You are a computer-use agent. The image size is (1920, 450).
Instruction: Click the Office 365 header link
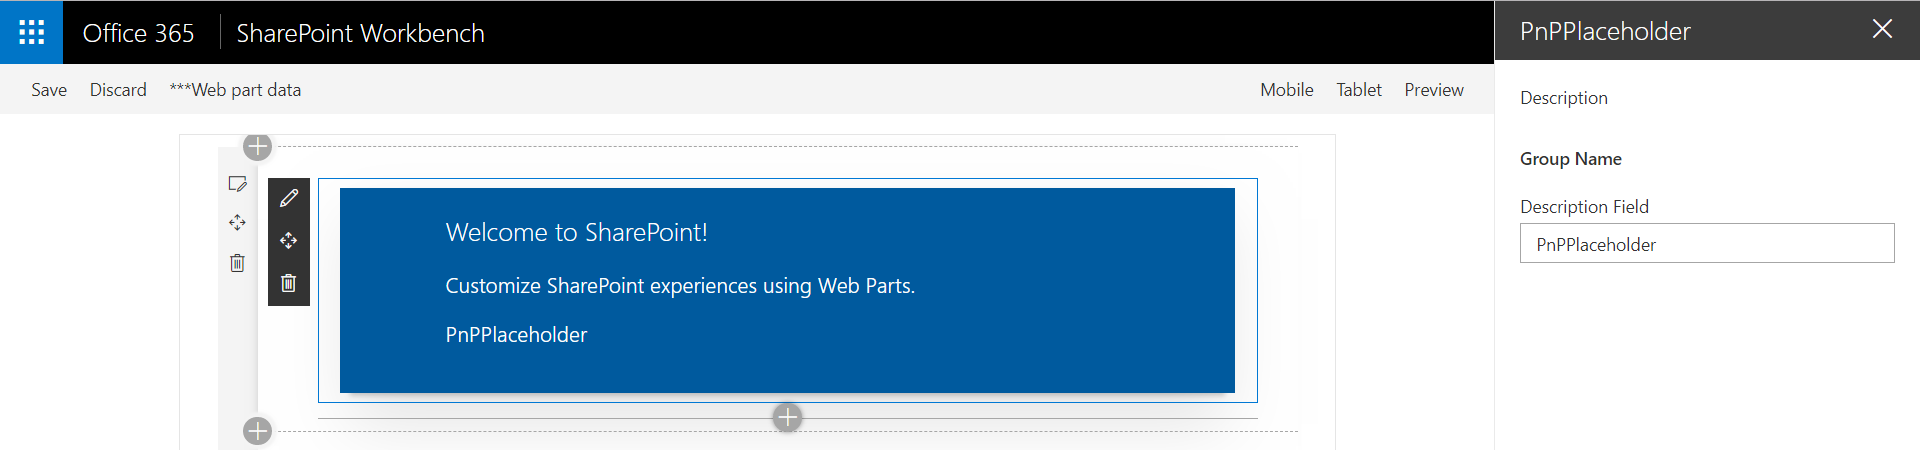[x=138, y=33]
